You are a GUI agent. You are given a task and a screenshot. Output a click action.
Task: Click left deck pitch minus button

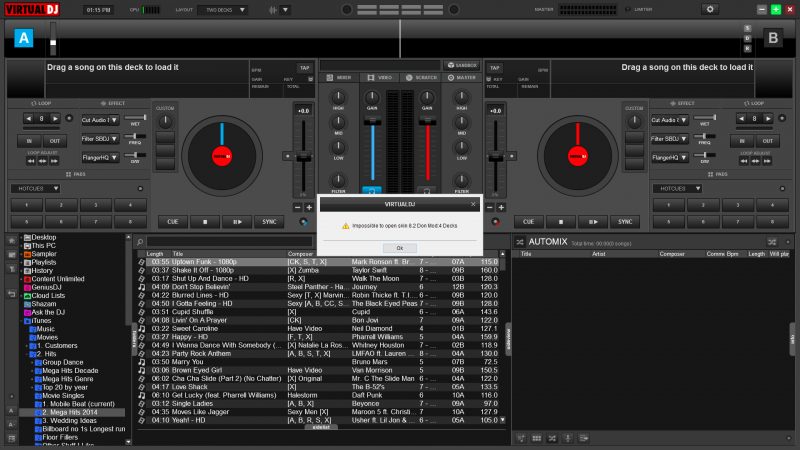click(297, 208)
